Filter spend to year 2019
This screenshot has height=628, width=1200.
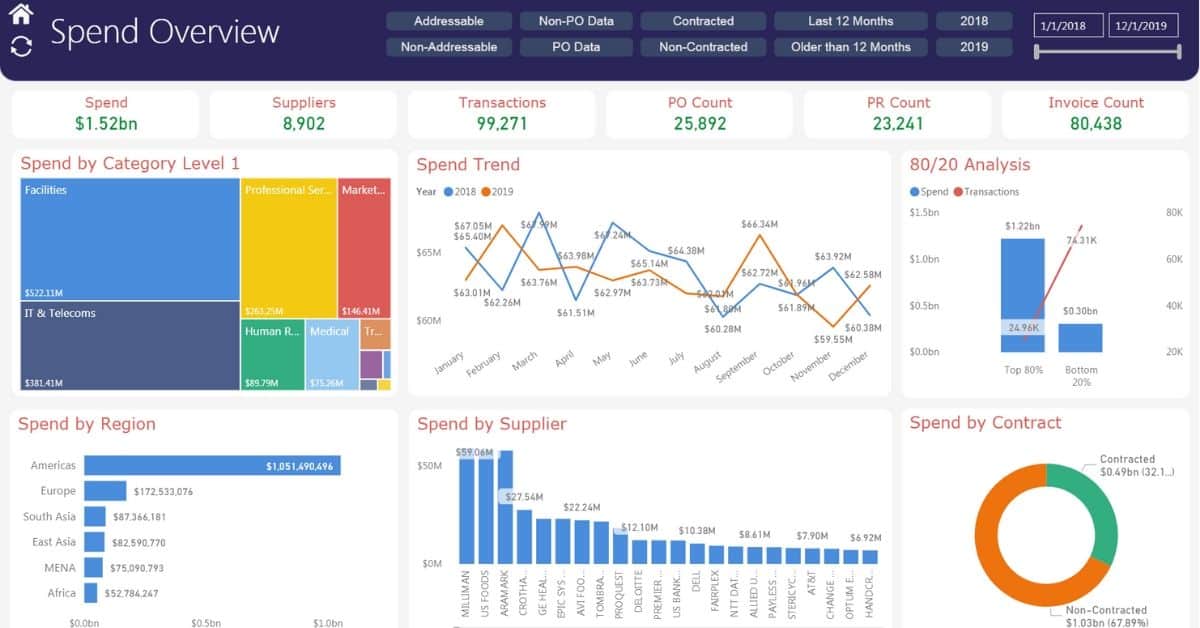coord(974,46)
